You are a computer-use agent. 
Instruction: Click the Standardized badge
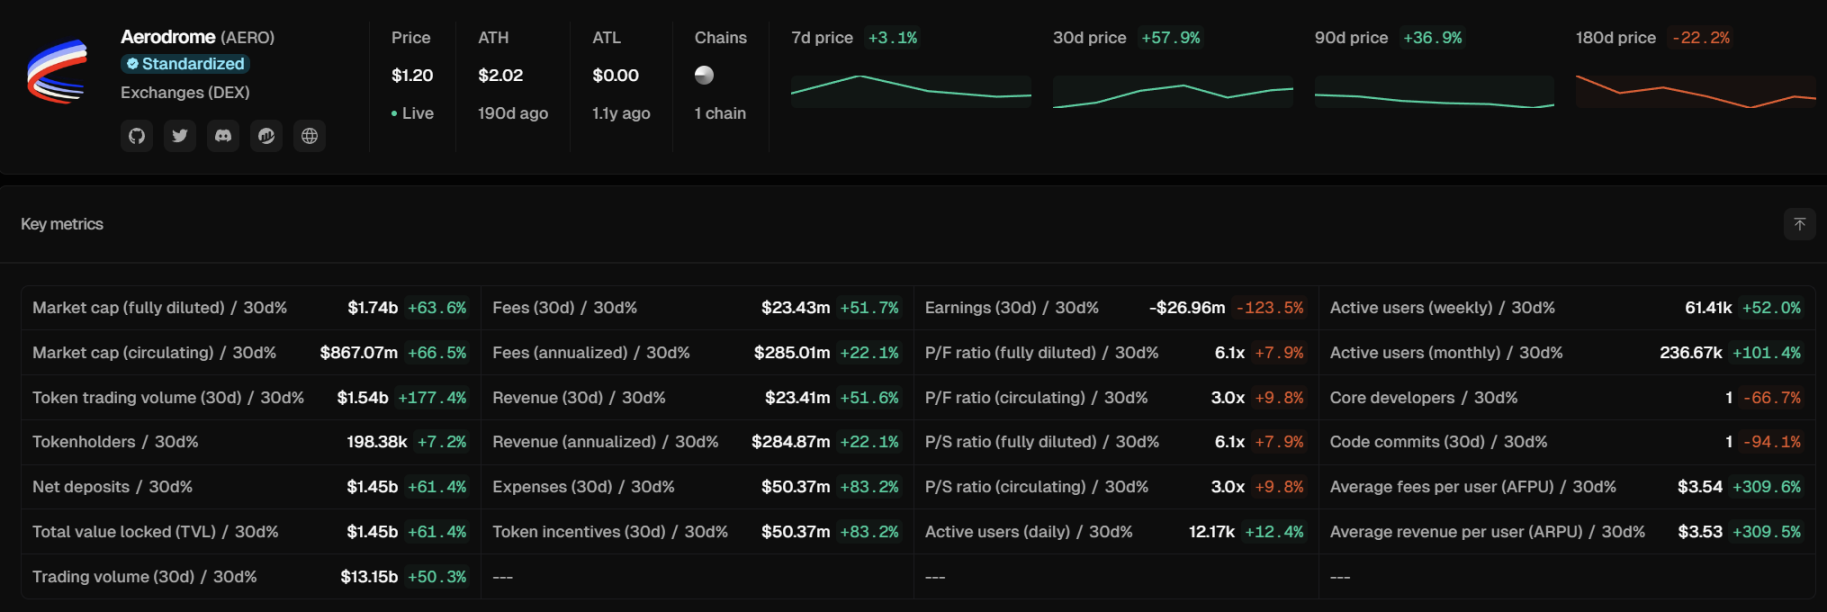coord(185,64)
